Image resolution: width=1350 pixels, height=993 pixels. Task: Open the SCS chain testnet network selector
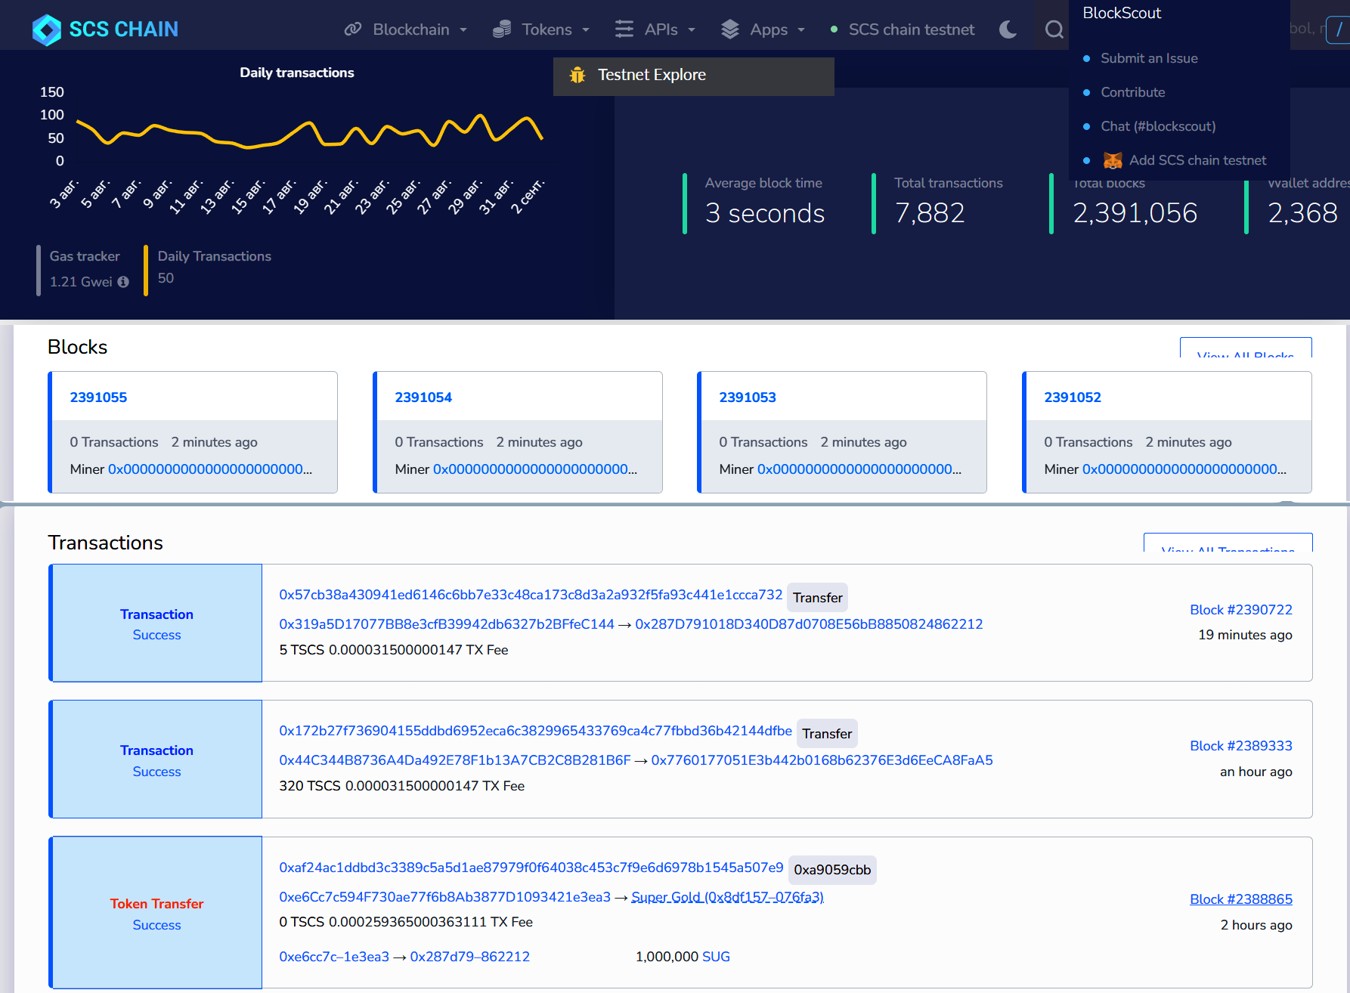[x=902, y=29]
